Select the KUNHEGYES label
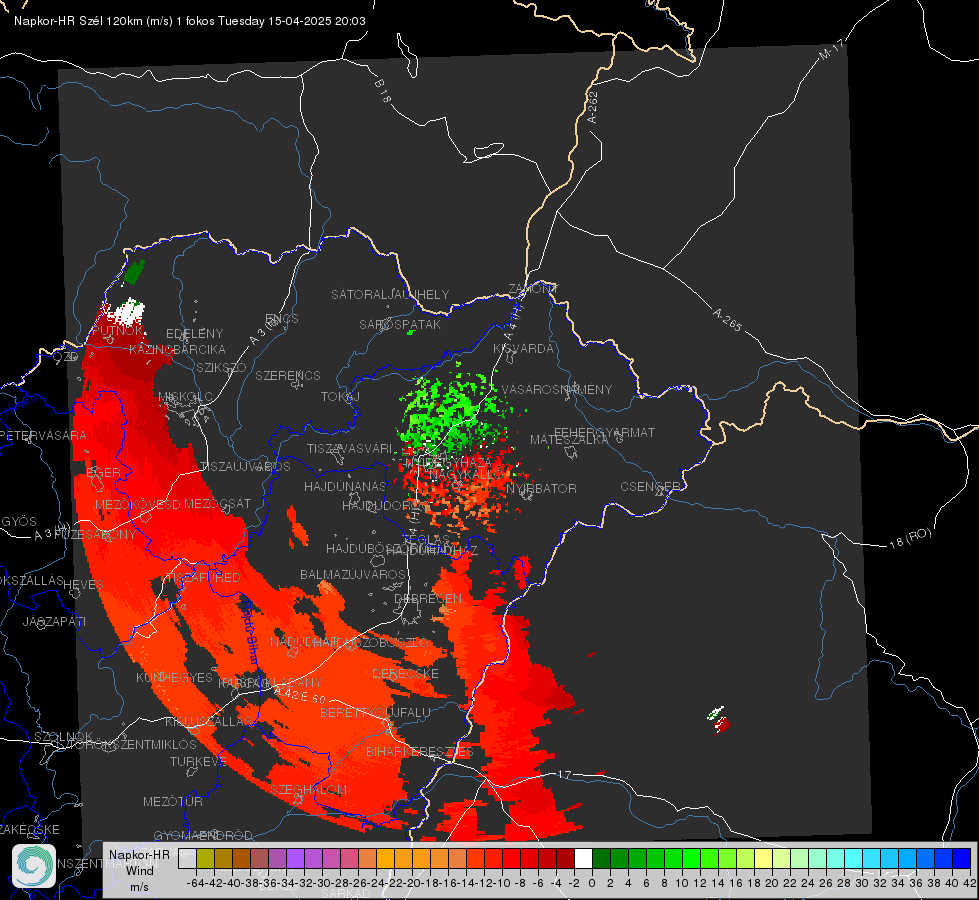This screenshot has height=900, width=979. [174, 678]
